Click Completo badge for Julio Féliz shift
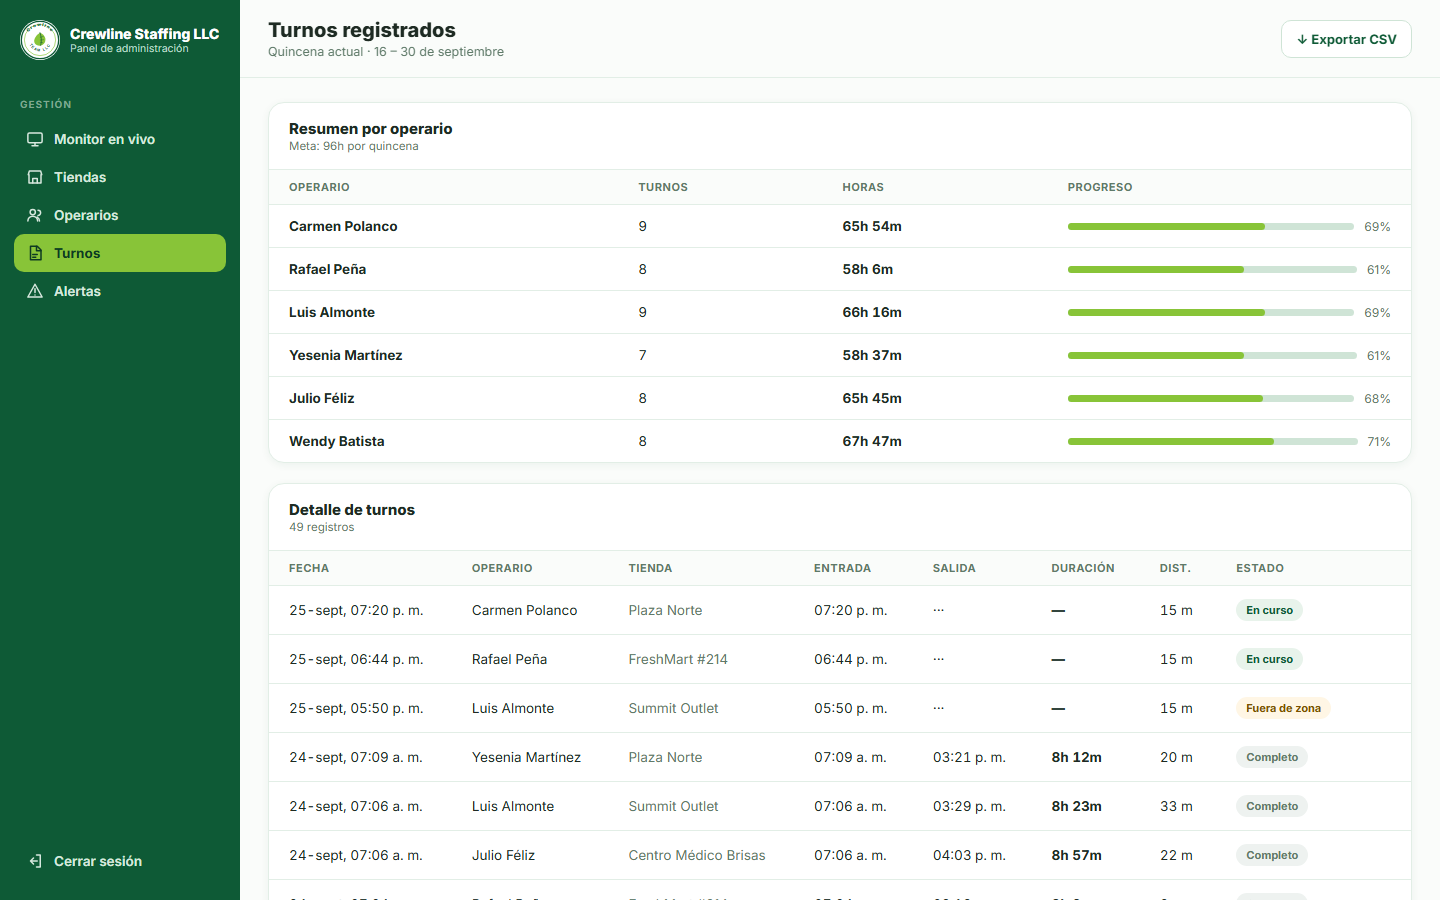Viewport: 1440px width, 900px height. [x=1272, y=855]
